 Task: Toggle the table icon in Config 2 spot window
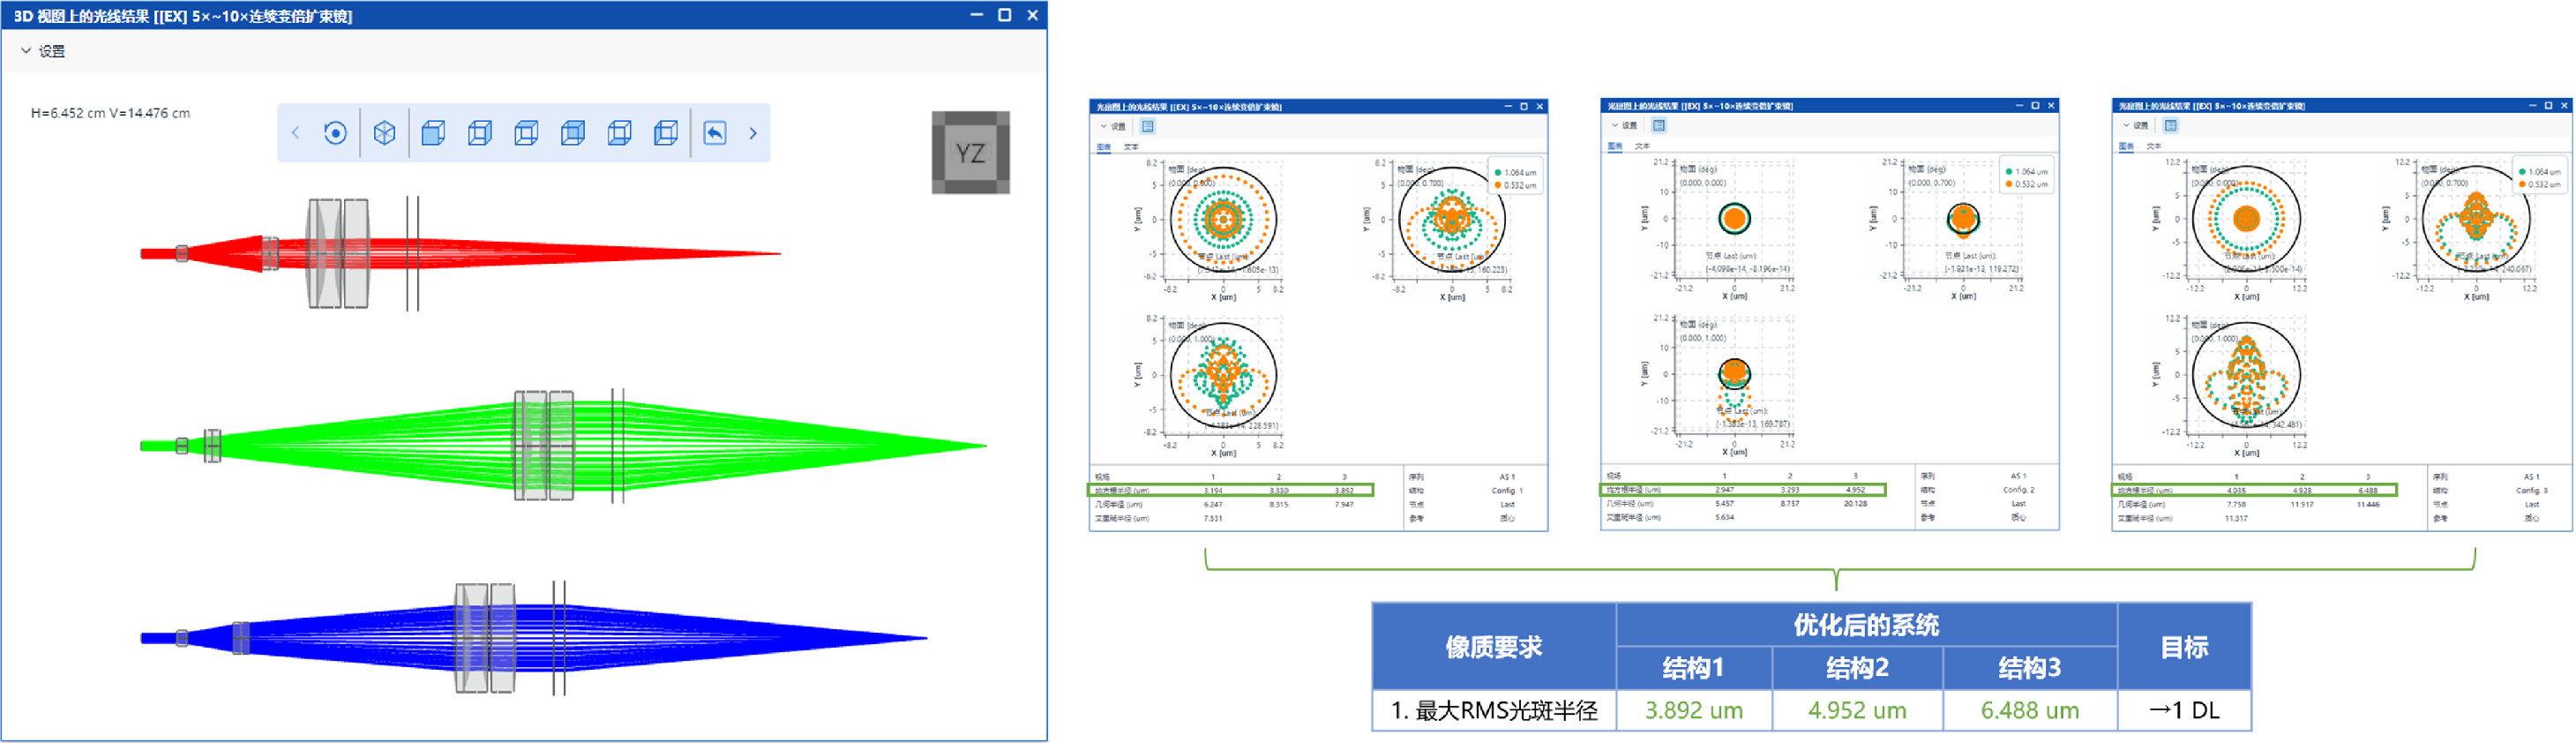1659,126
